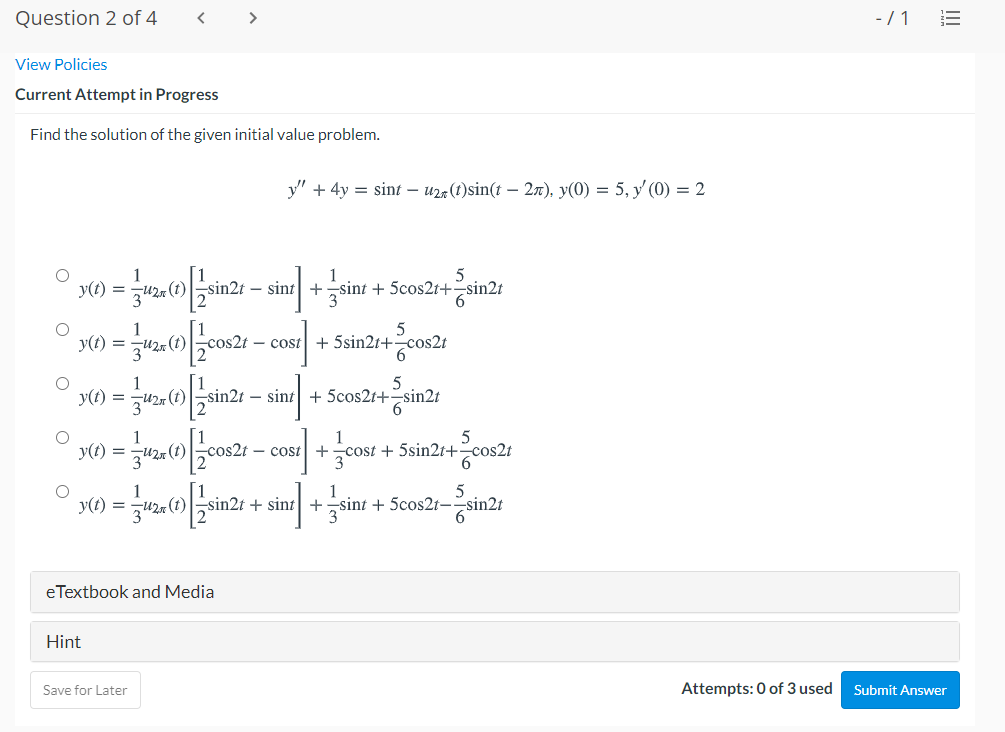Click the Question 2 of 4 heading
The width and height of the screenshot is (1005, 732).
86,18
